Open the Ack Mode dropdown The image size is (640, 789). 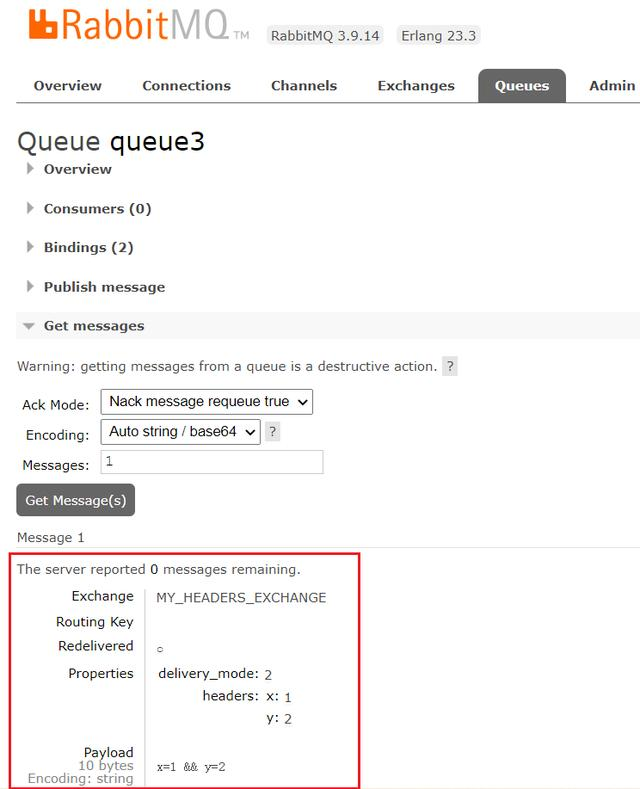pos(206,401)
